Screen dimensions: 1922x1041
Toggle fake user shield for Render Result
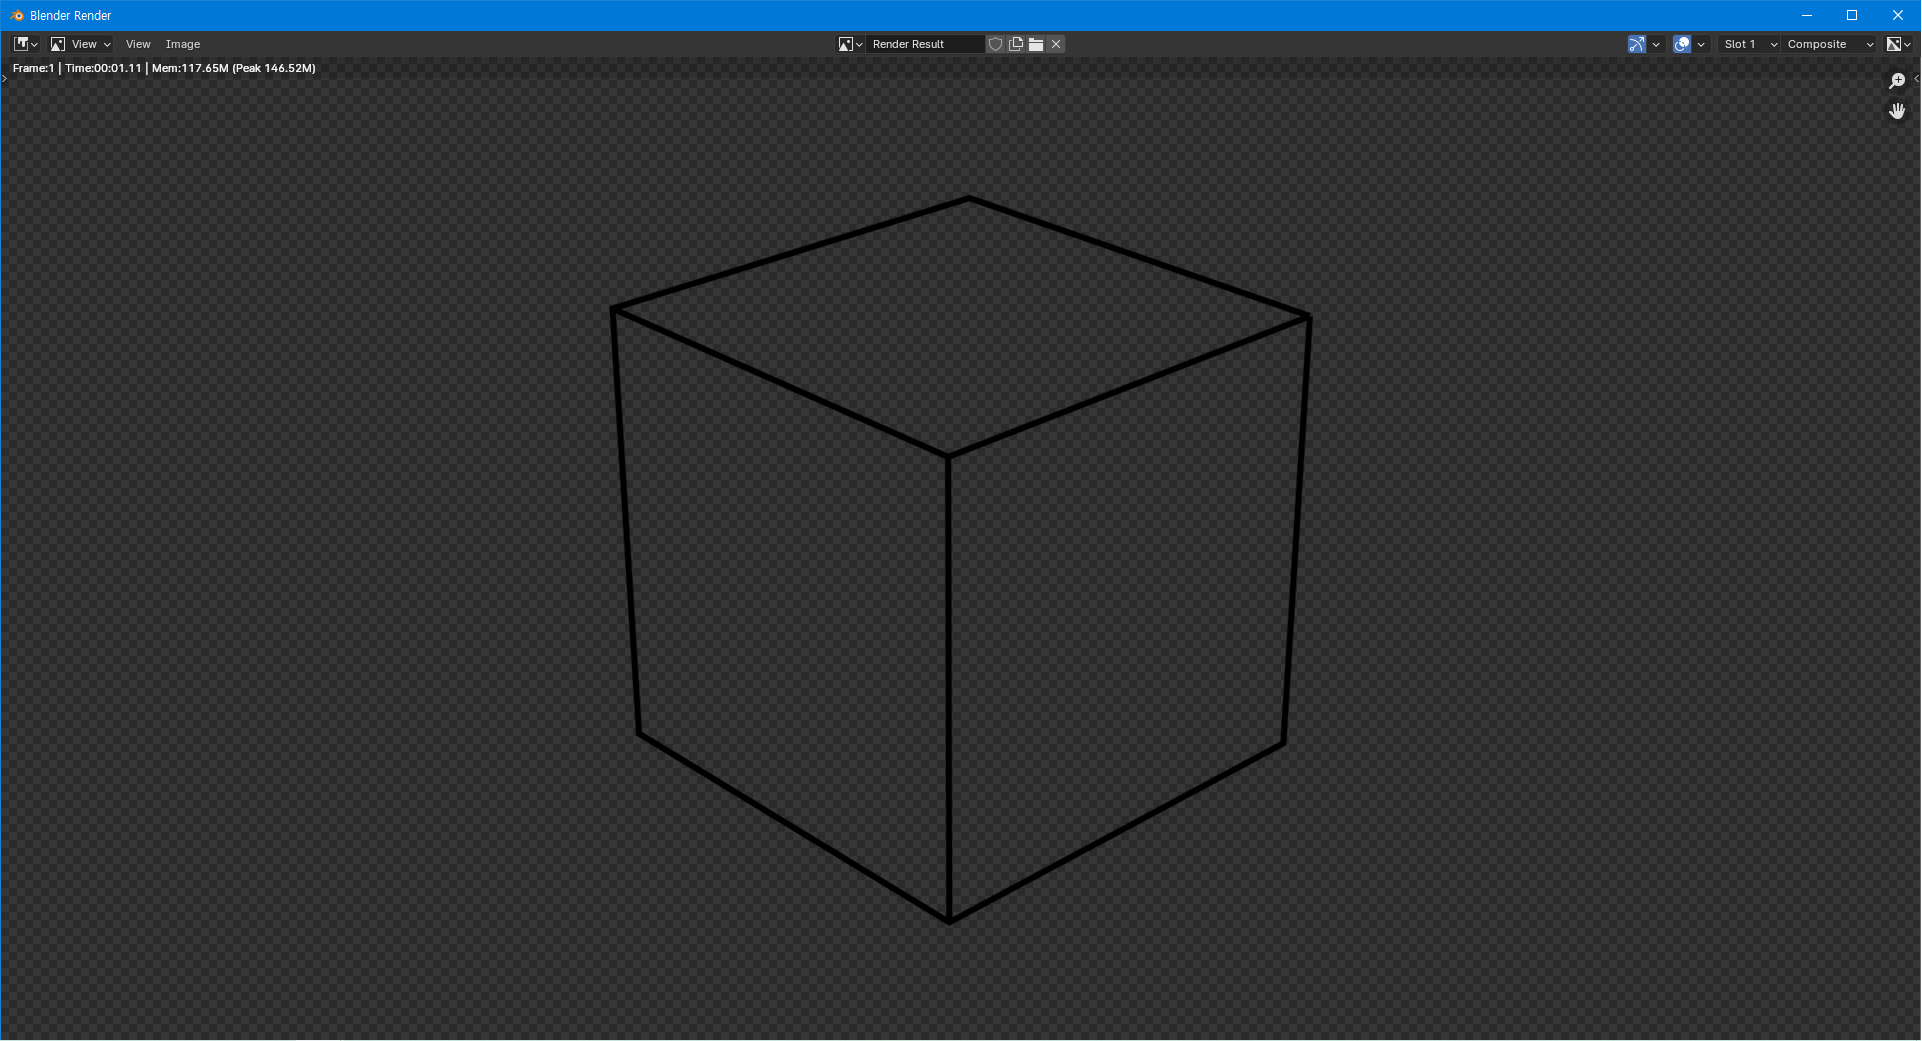click(995, 44)
